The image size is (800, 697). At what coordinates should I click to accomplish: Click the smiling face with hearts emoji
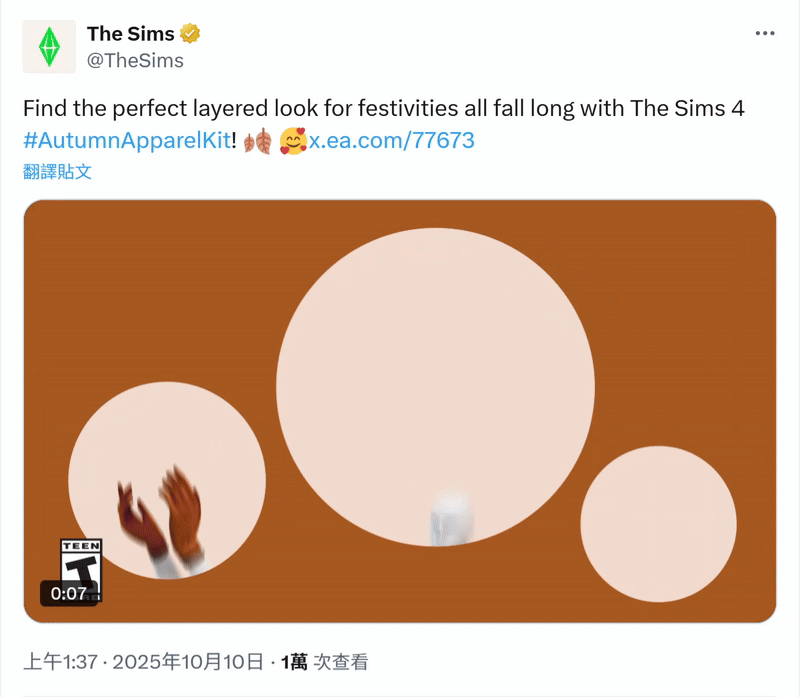[292, 141]
